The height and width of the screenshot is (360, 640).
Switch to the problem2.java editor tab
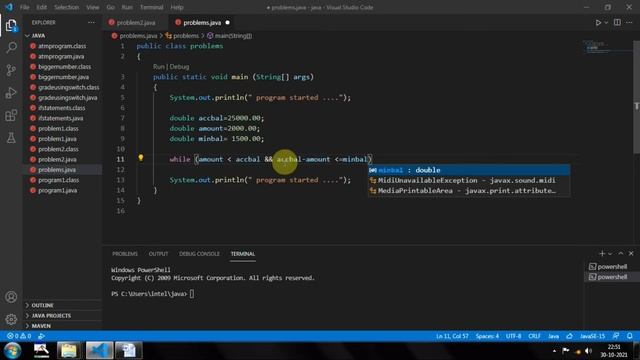(x=135, y=22)
